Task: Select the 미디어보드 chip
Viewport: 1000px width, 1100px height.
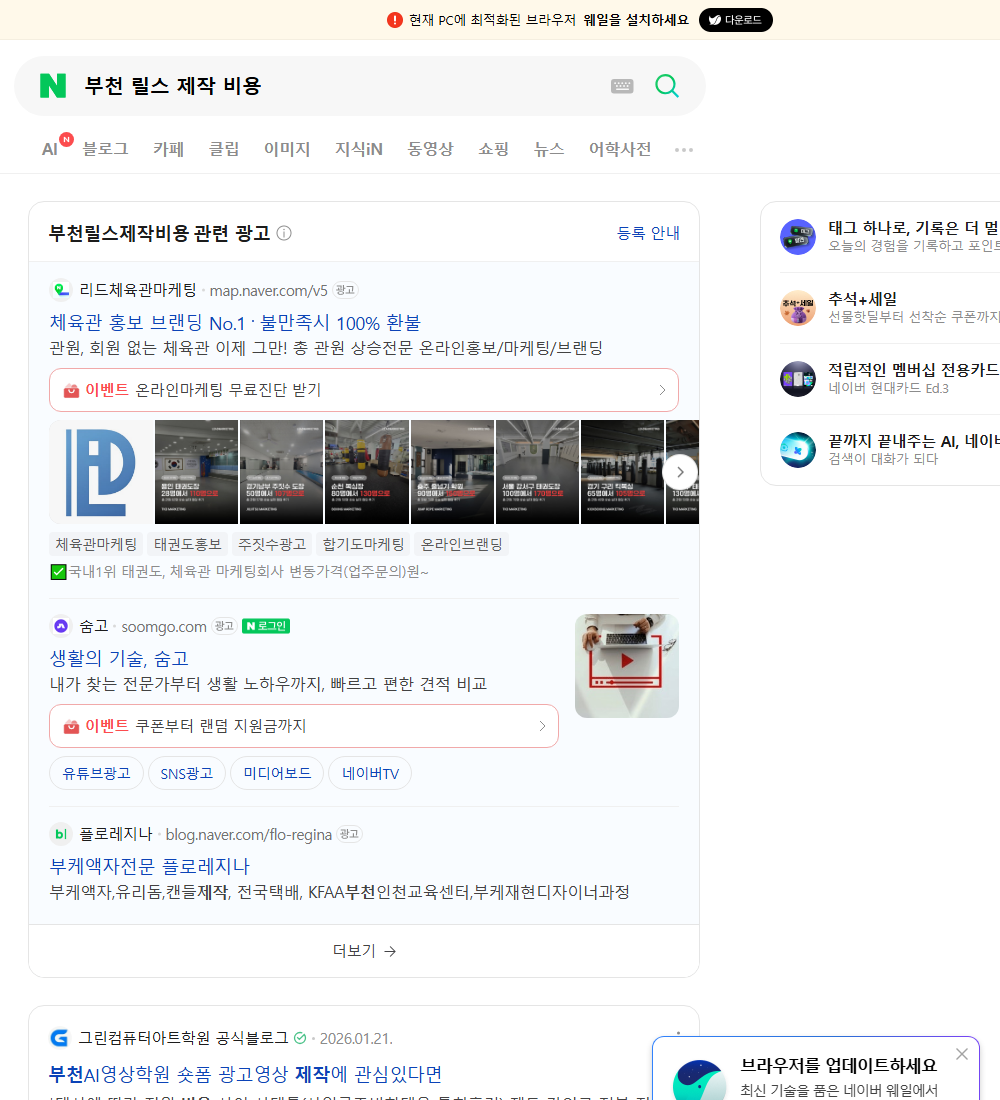Action: (277, 773)
